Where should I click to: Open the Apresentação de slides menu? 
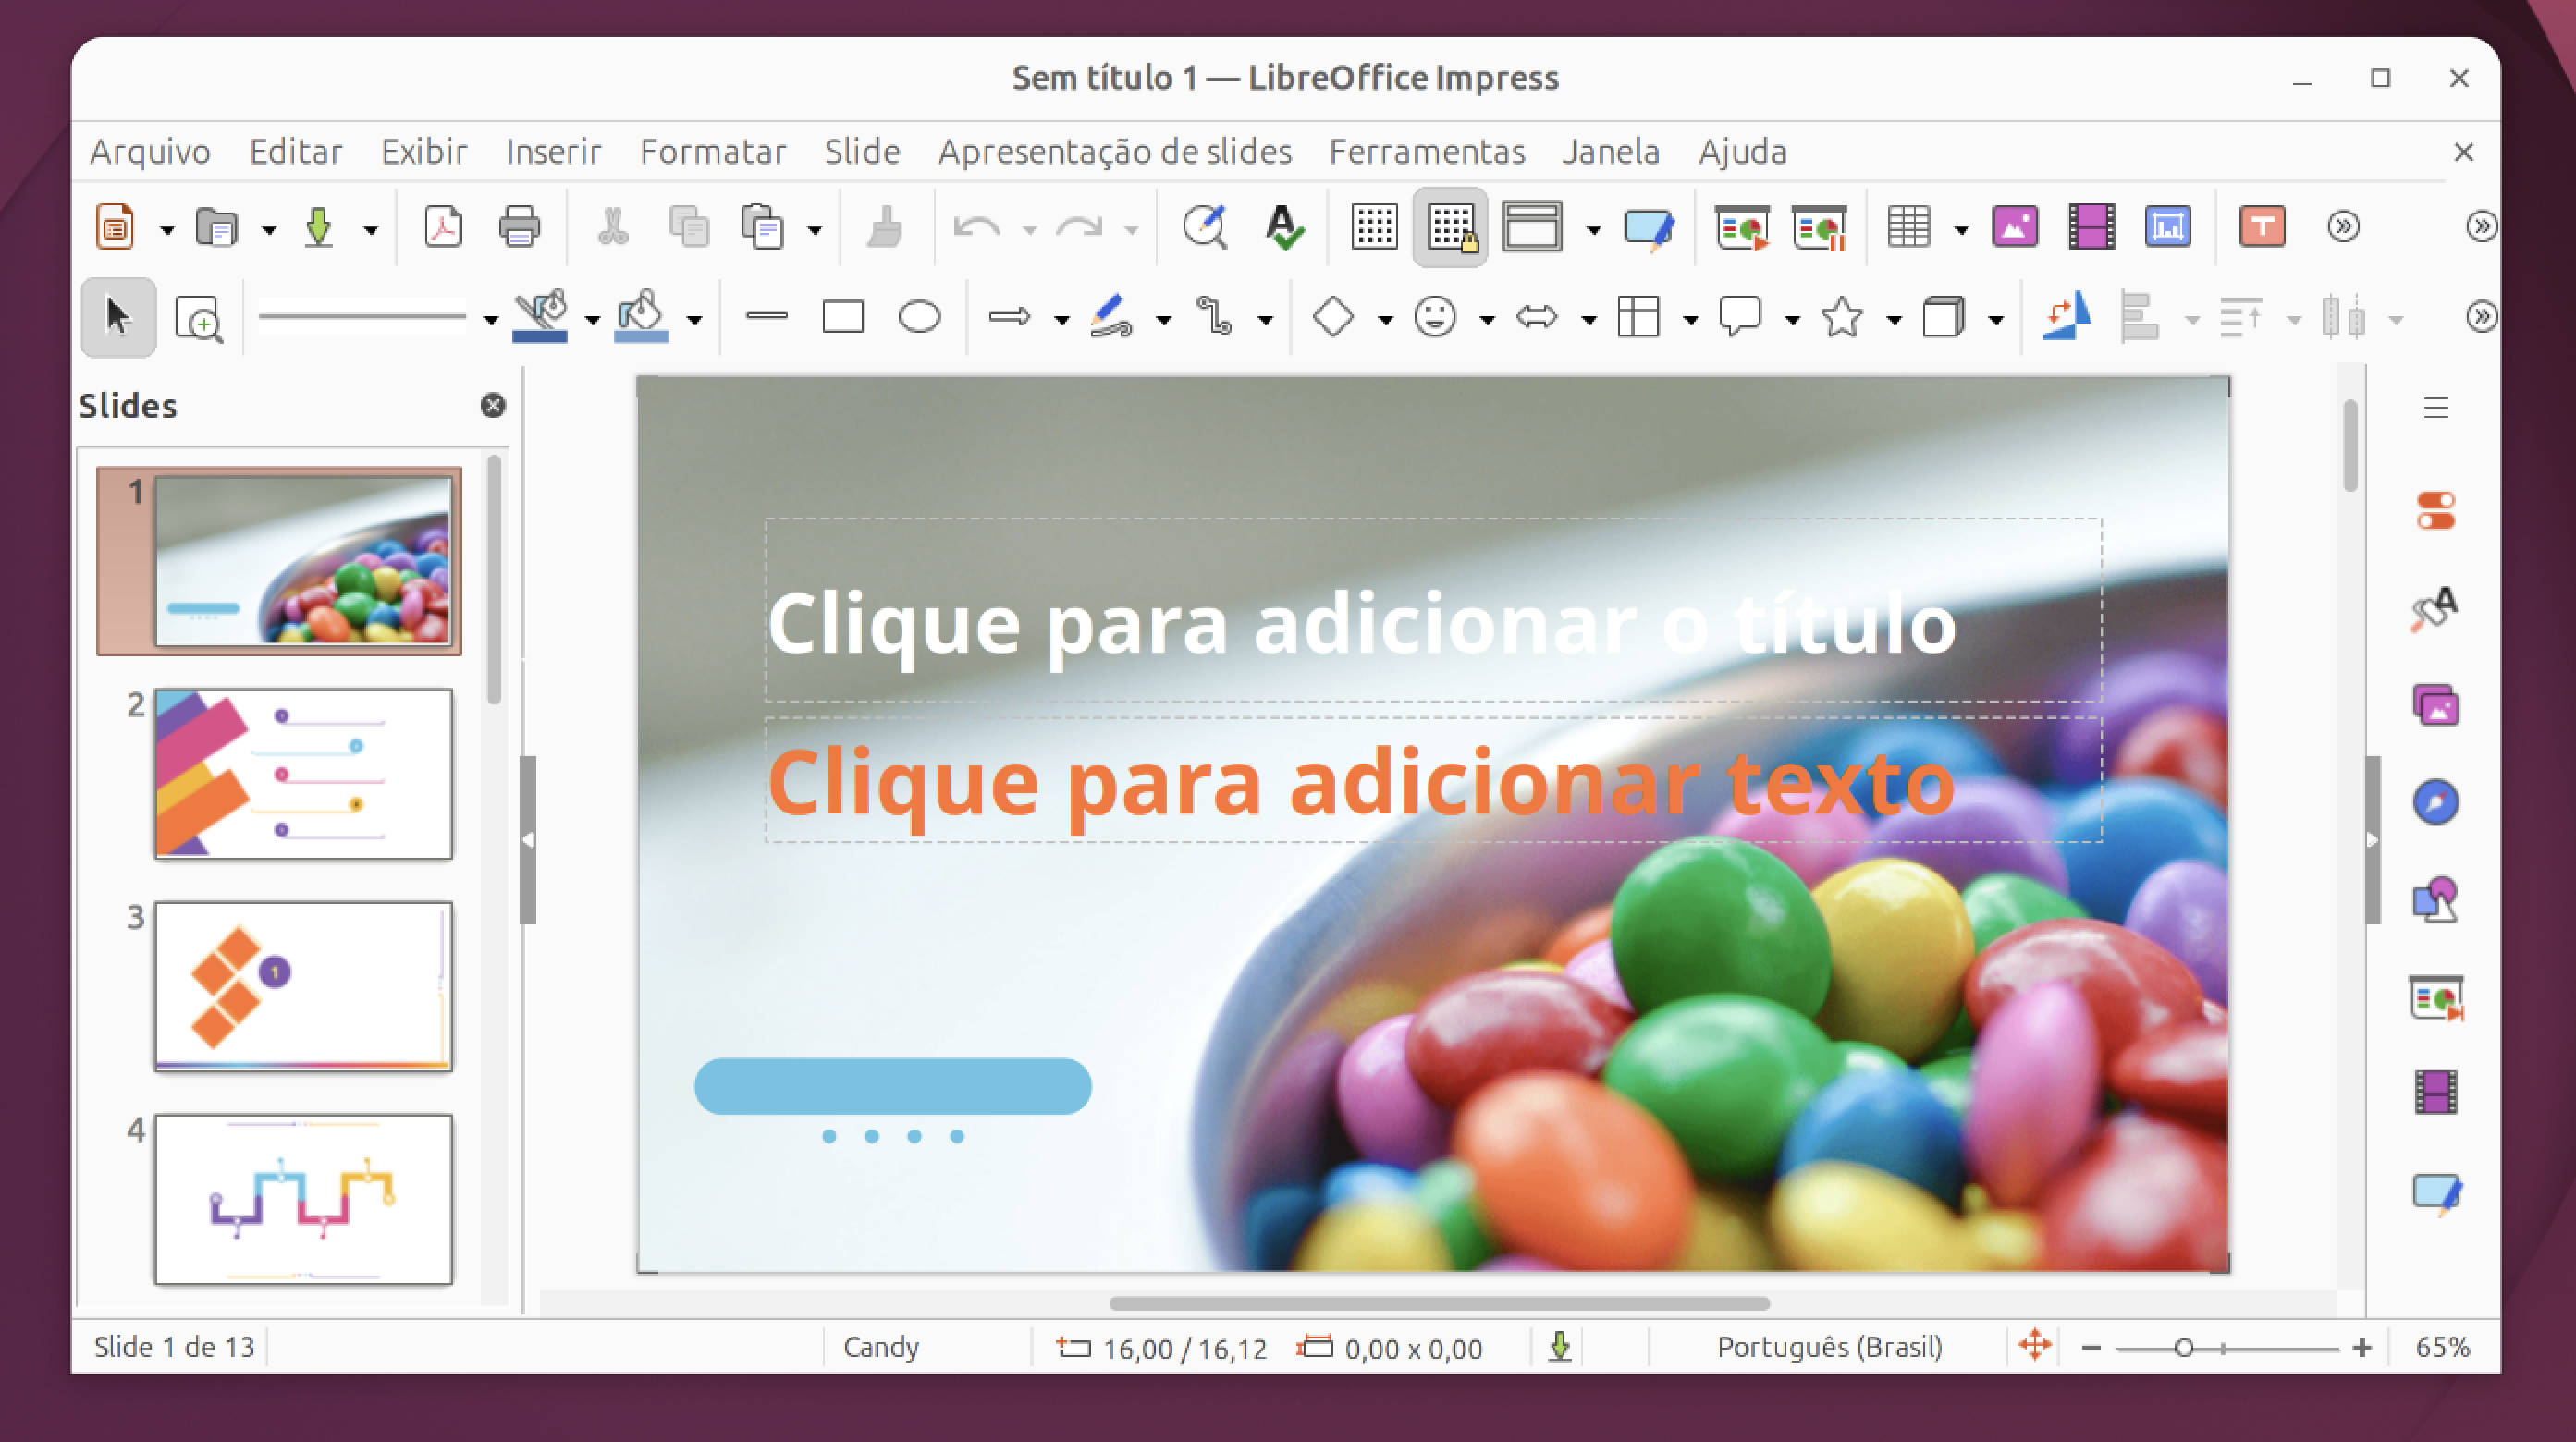pyautogui.click(x=1115, y=151)
